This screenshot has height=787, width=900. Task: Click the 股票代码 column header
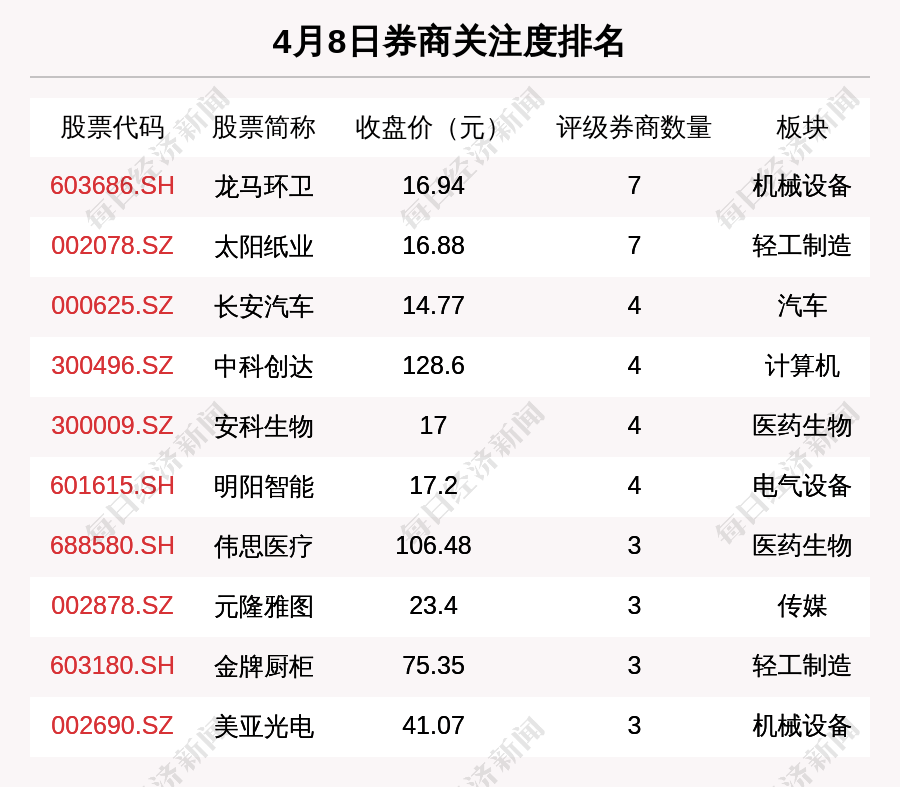click(x=112, y=128)
